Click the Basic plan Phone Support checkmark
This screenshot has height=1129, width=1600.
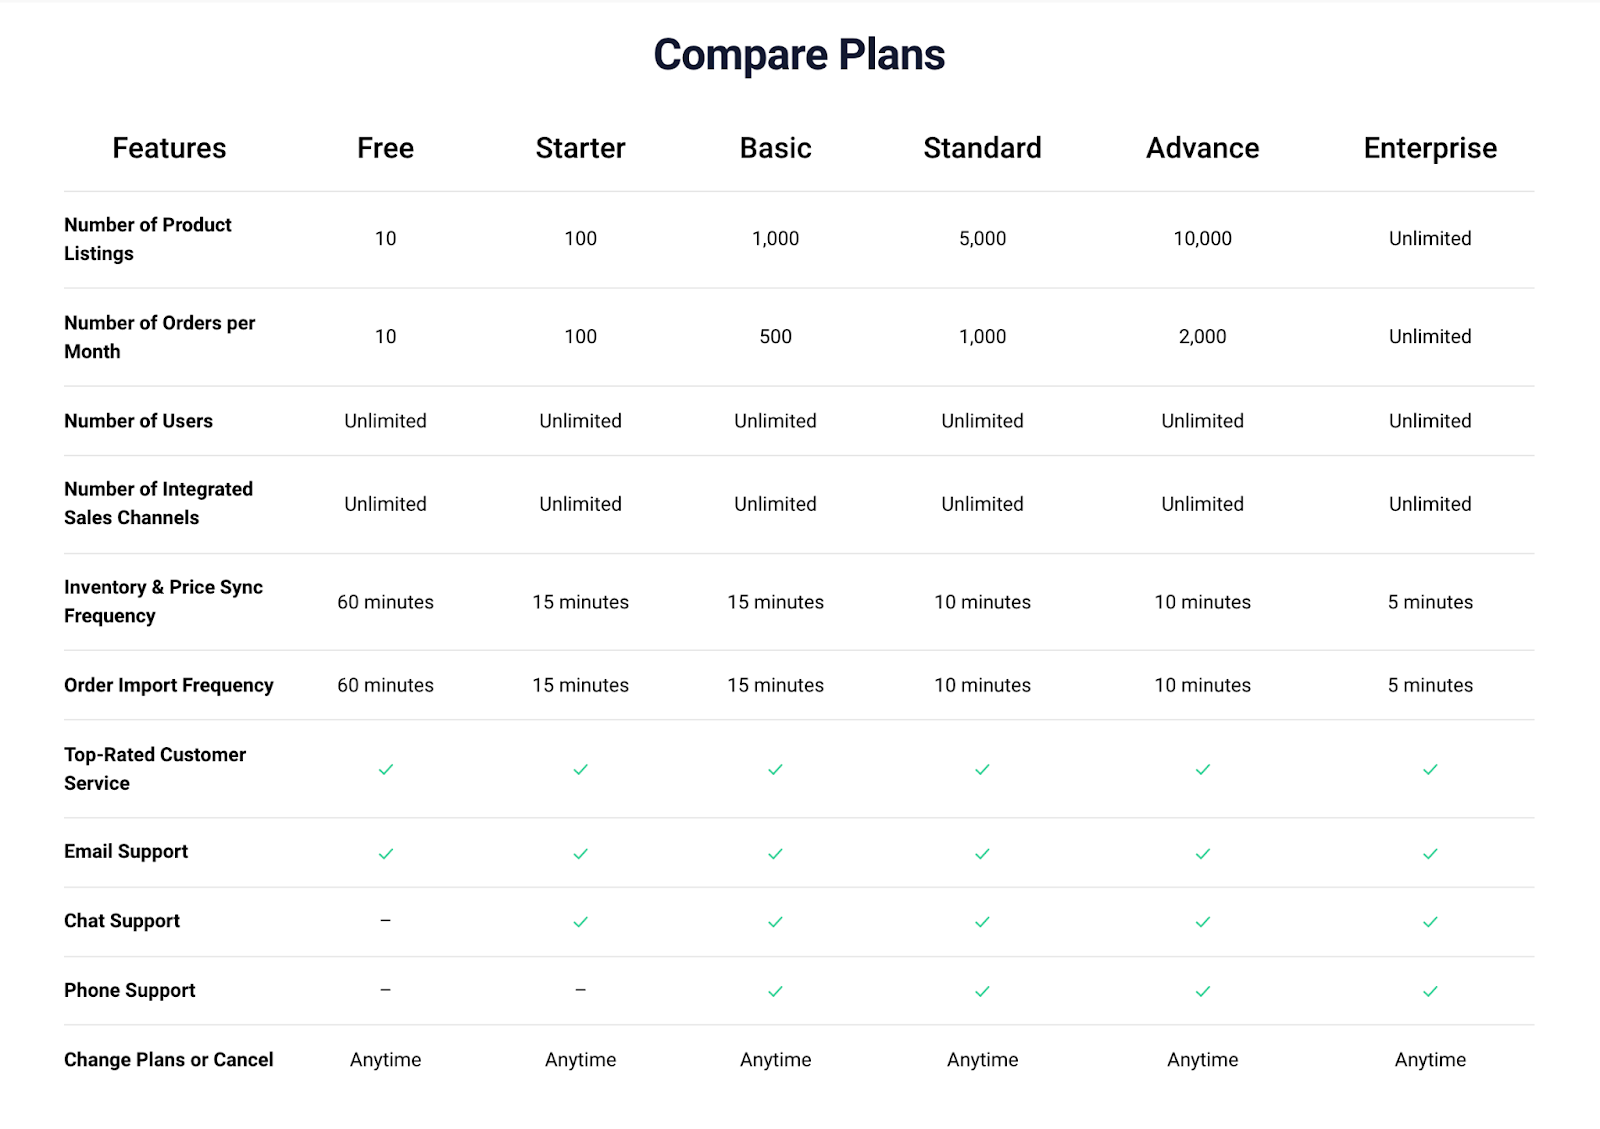(775, 991)
